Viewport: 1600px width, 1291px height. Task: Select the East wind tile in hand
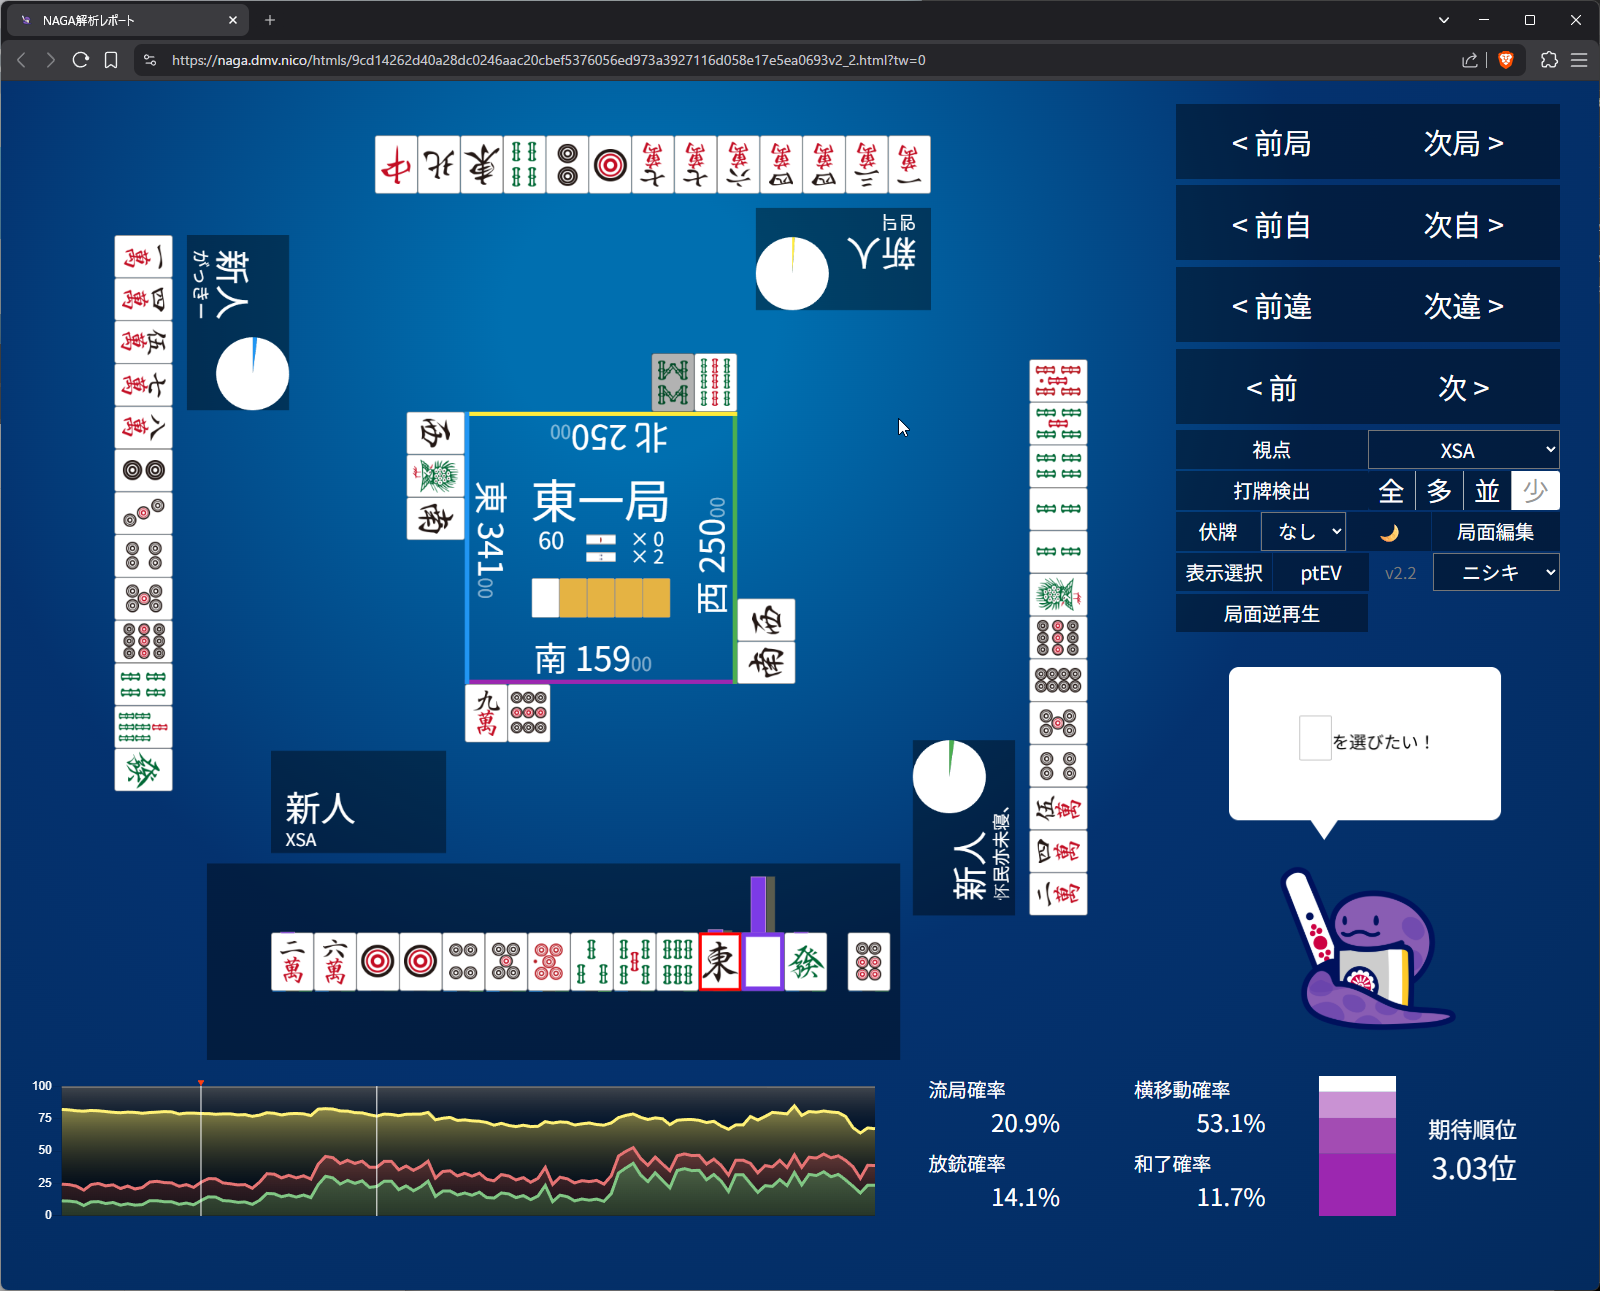[x=720, y=962]
